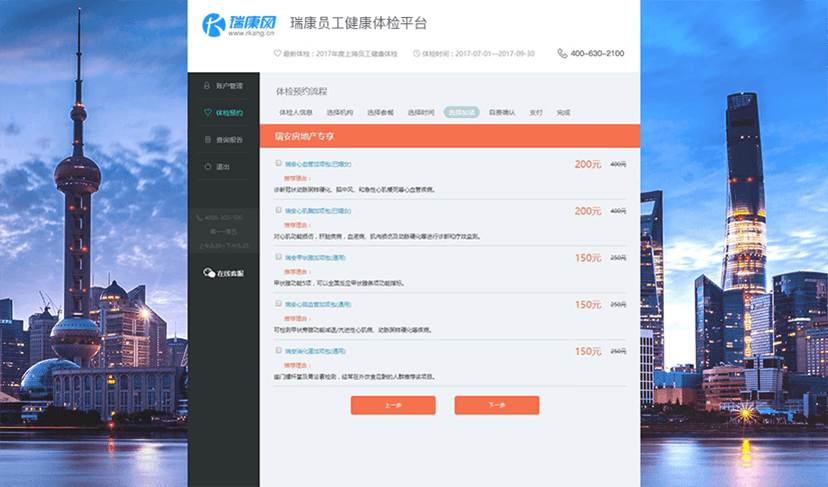The height and width of the screenshot is (487, 828).
Task: Open the 支付 step tab
Action: 536,112
